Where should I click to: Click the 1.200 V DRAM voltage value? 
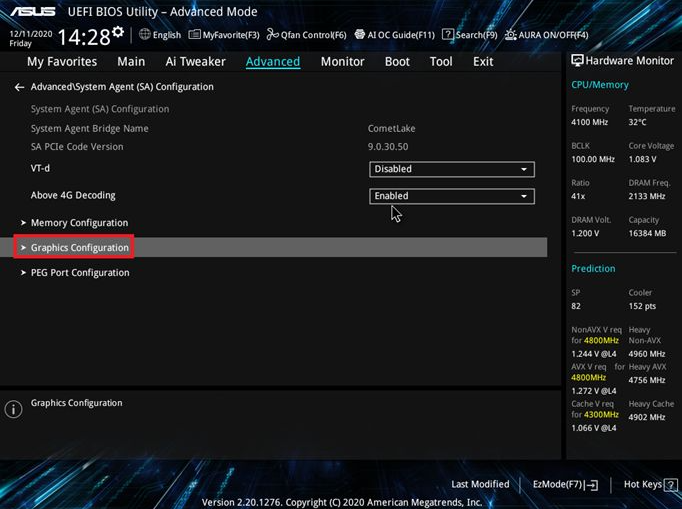pos(585,233)
